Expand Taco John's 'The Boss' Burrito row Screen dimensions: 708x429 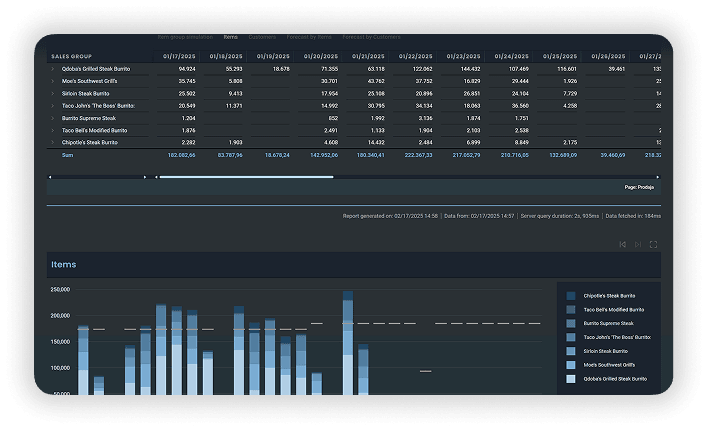click(53, 105)
